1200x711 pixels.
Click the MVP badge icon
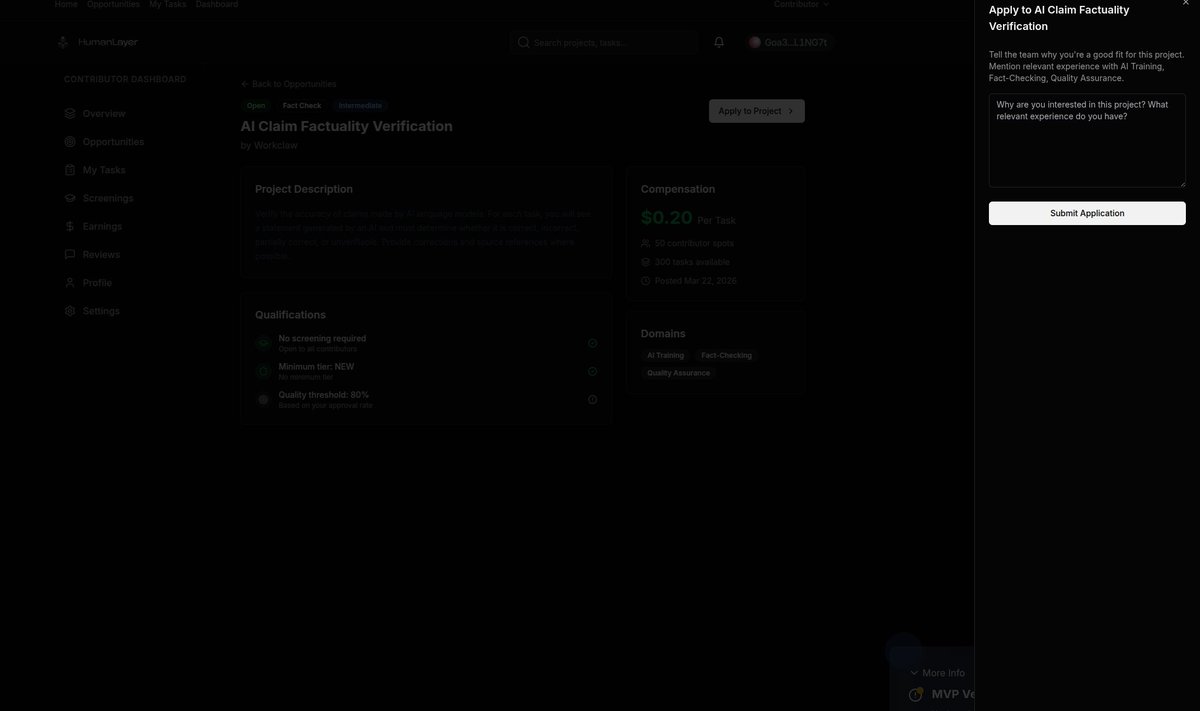point(916,694)
